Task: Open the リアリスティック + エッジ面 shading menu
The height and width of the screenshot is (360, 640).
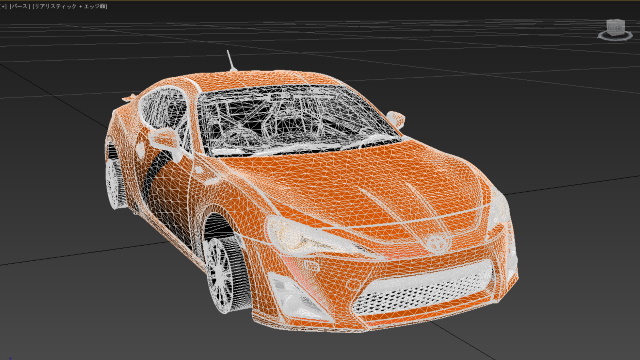Action: click(x=70, y=6)
